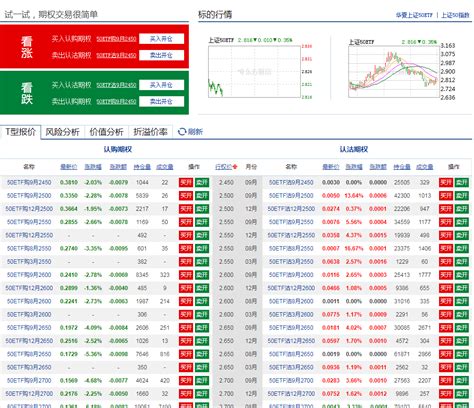Open contract 50ETF购8月2600
Screen dimensions: 474x408
click(29, 301)
